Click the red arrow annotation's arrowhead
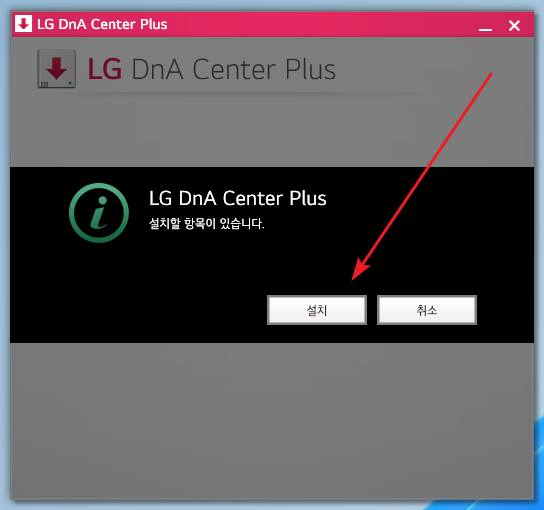Image resolution: width=544 pixels, height=510 pixels. click(359, 271)
